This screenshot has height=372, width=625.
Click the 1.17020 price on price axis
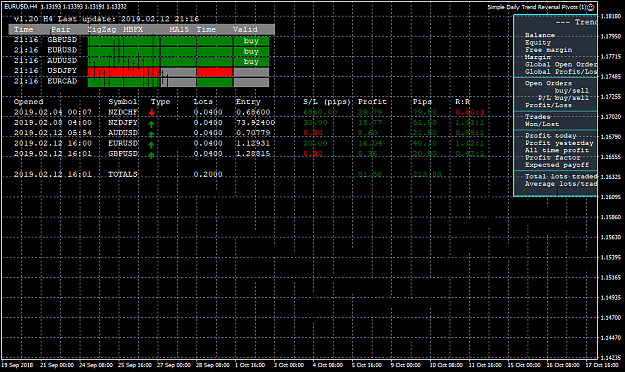point(611,117)
